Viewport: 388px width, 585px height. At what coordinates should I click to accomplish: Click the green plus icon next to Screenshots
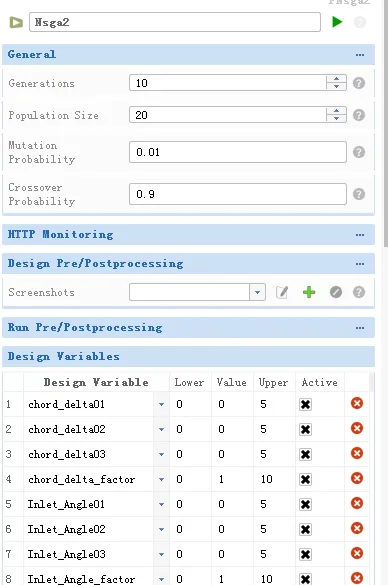point(309,292)
